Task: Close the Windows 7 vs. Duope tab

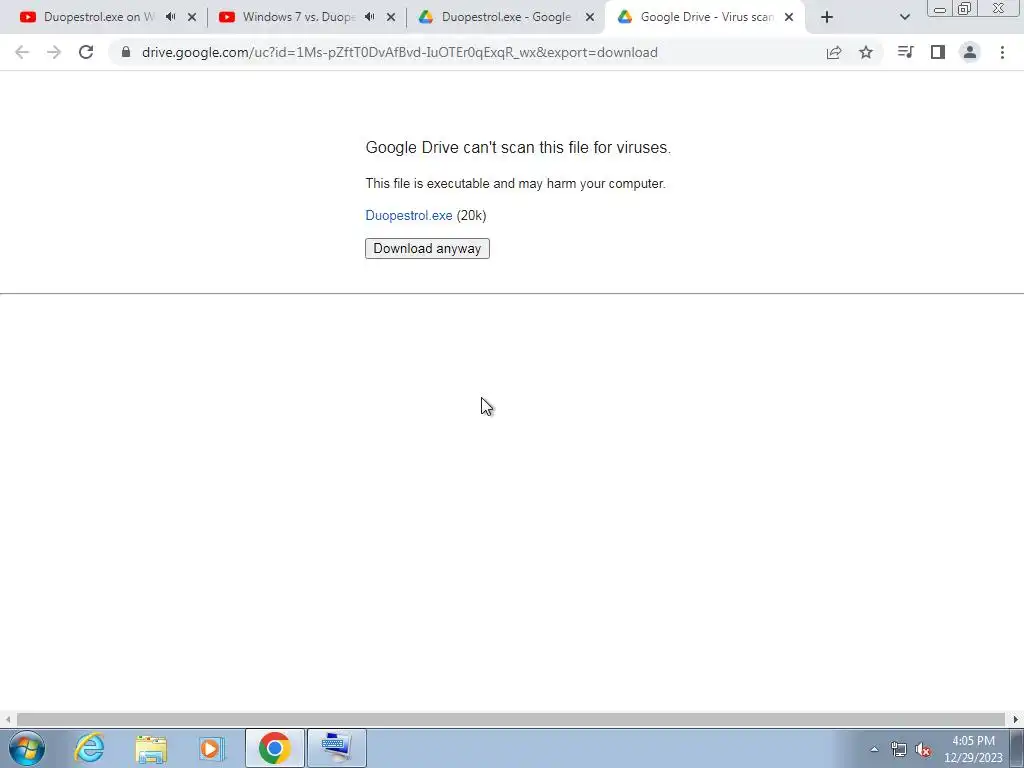Action: coord(391,18)
